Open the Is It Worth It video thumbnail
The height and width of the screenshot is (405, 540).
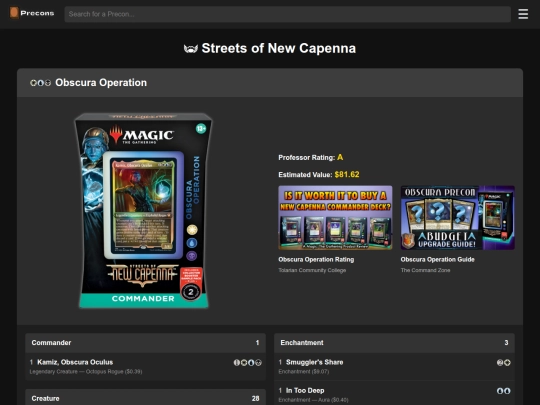(x=335, y=218)
